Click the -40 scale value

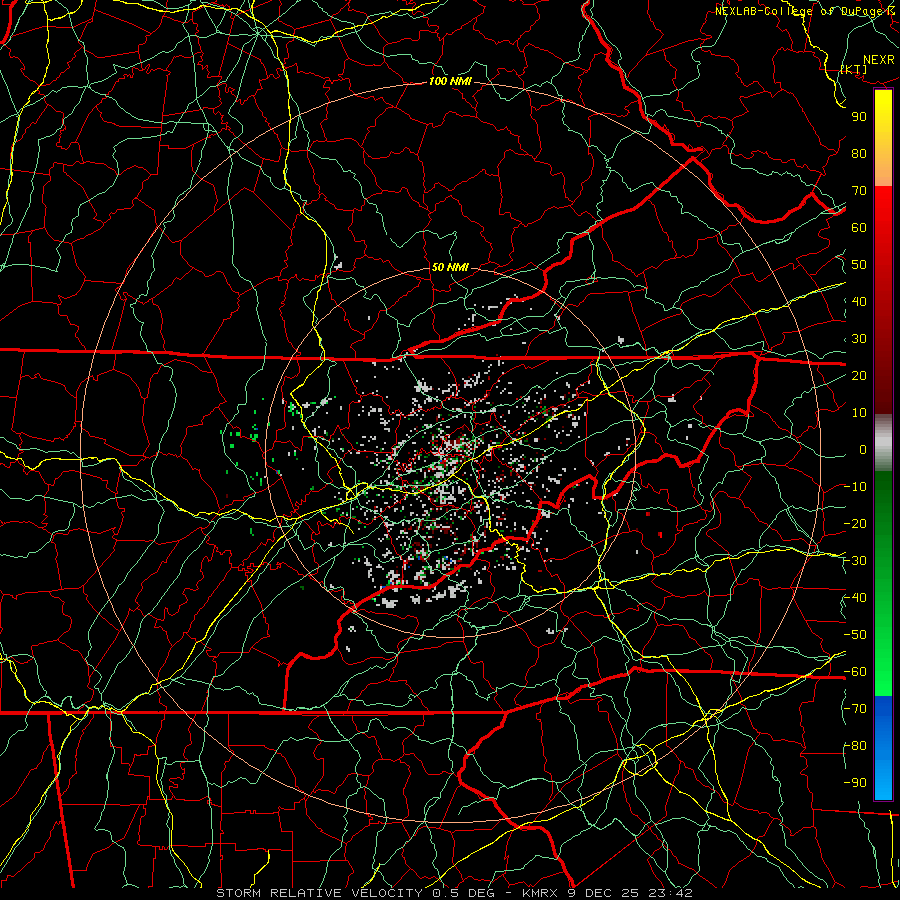[855, 598]
